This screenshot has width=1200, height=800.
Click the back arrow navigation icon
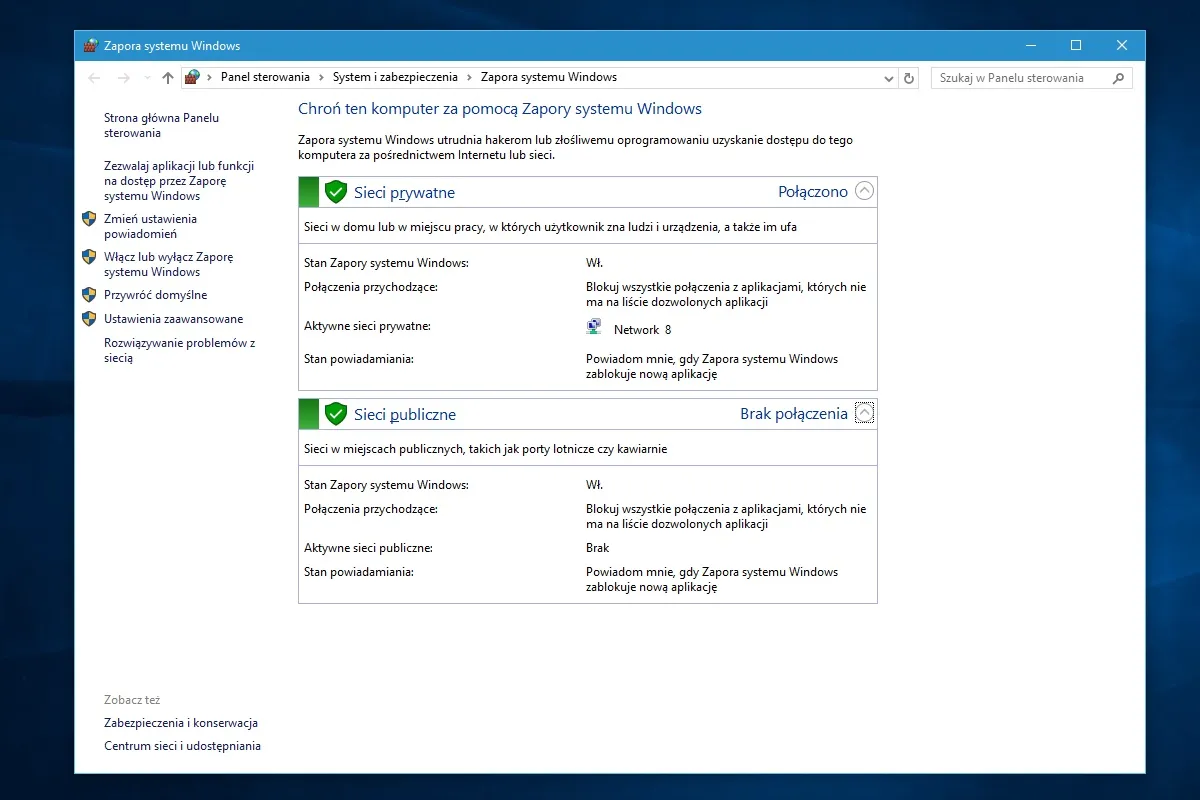pos(93,77)
